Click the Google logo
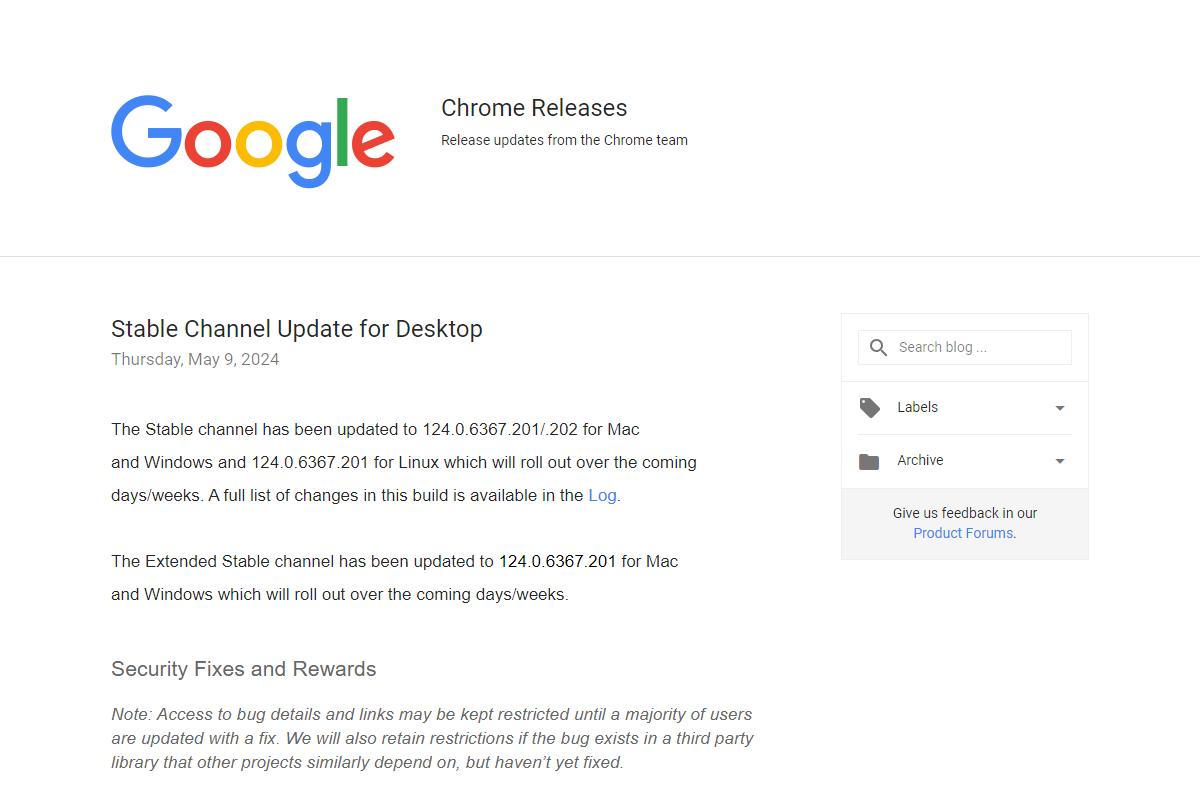This screenshot has width=1200, height=800. click(x=253, y=141)
